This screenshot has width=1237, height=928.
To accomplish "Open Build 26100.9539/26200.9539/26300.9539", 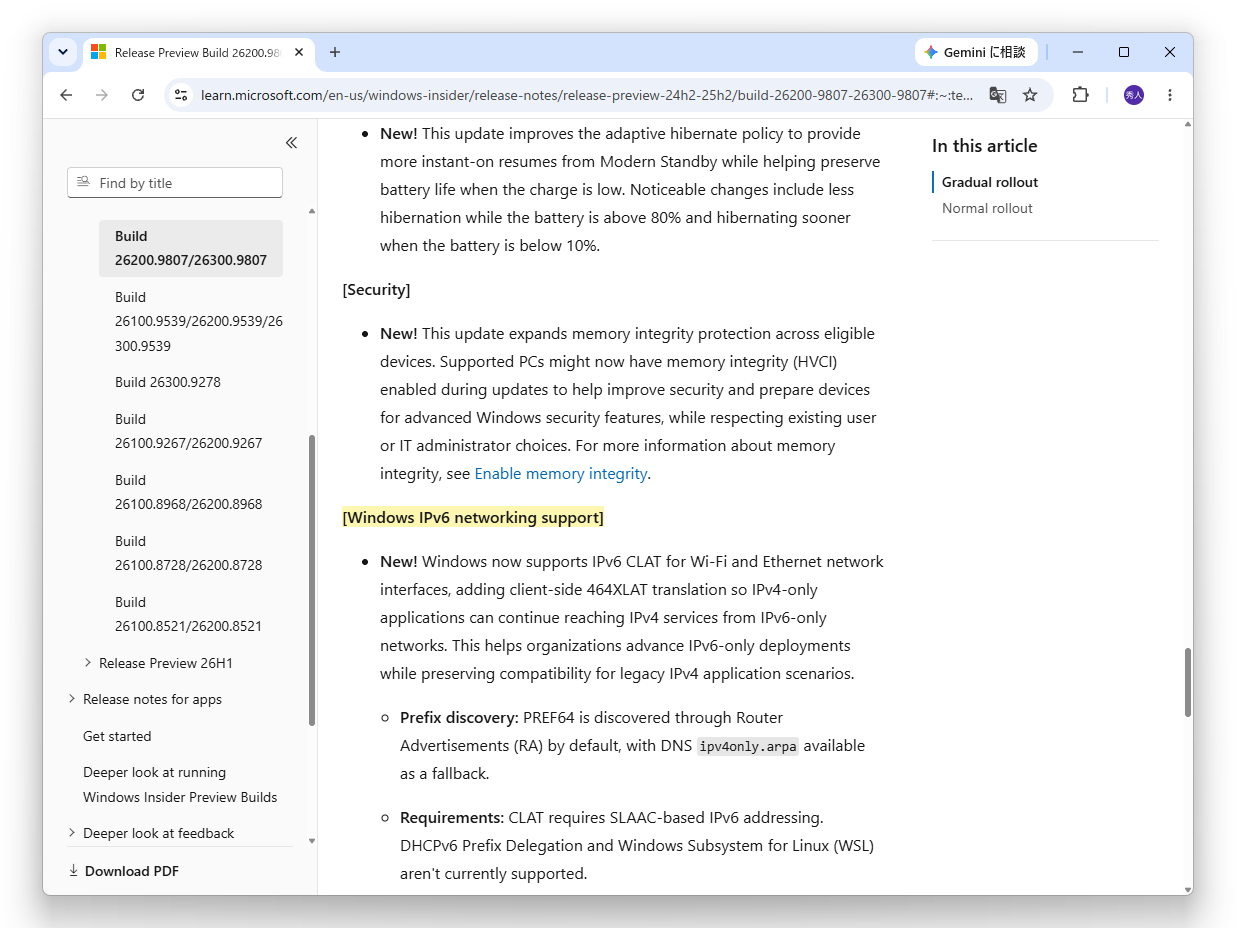I will tap(198, 322).
